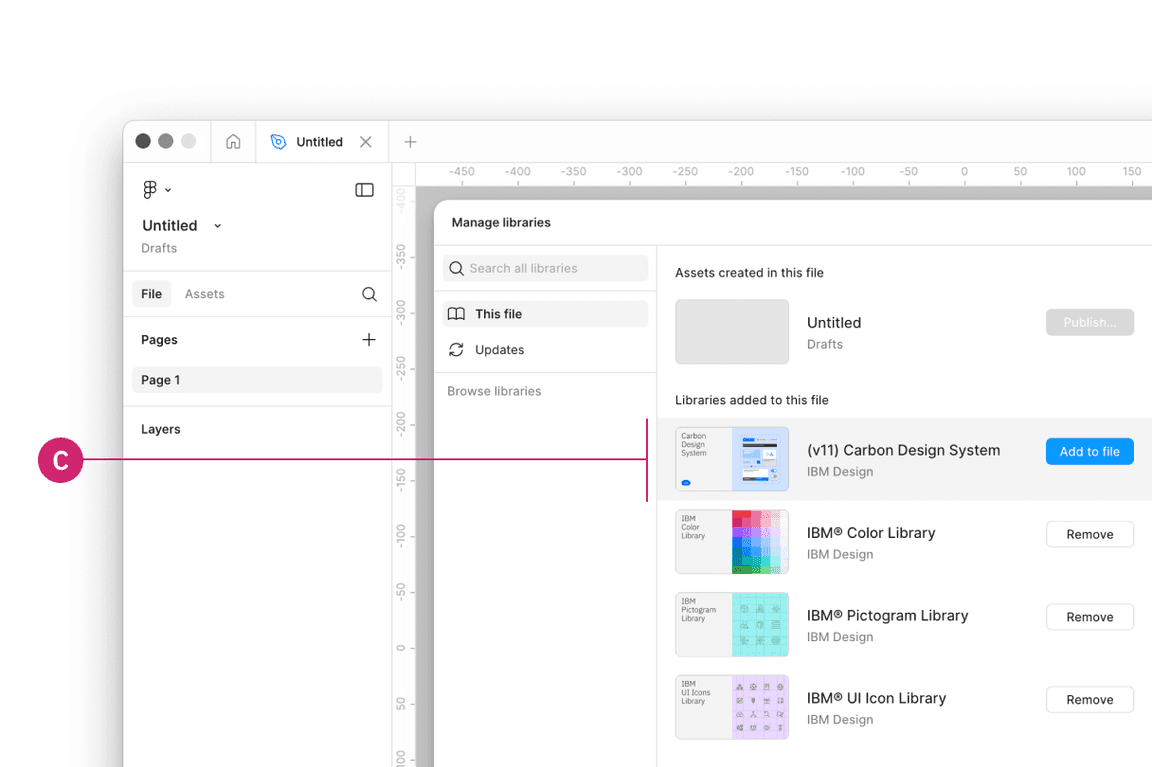
Task: Expand the Untitled file name dropdown
Action: 218,226
